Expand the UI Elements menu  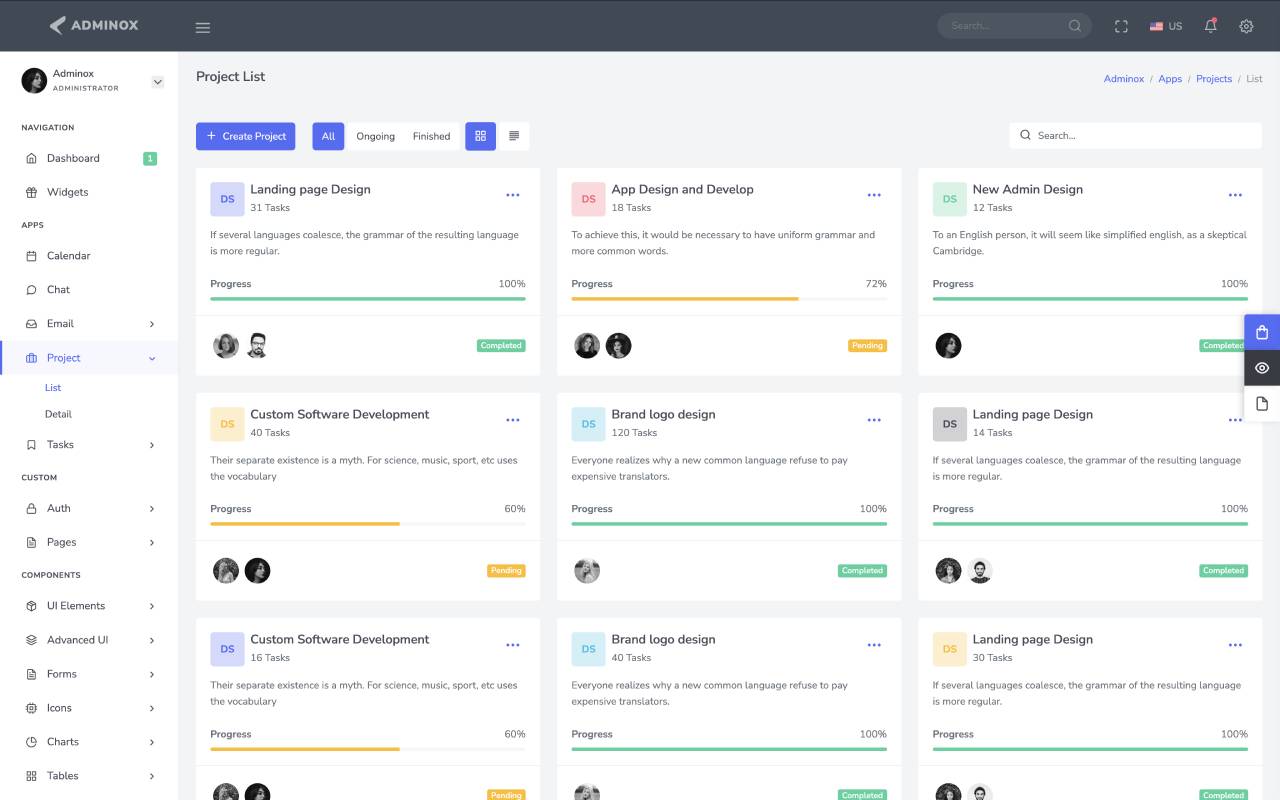[x=89, y=606]
